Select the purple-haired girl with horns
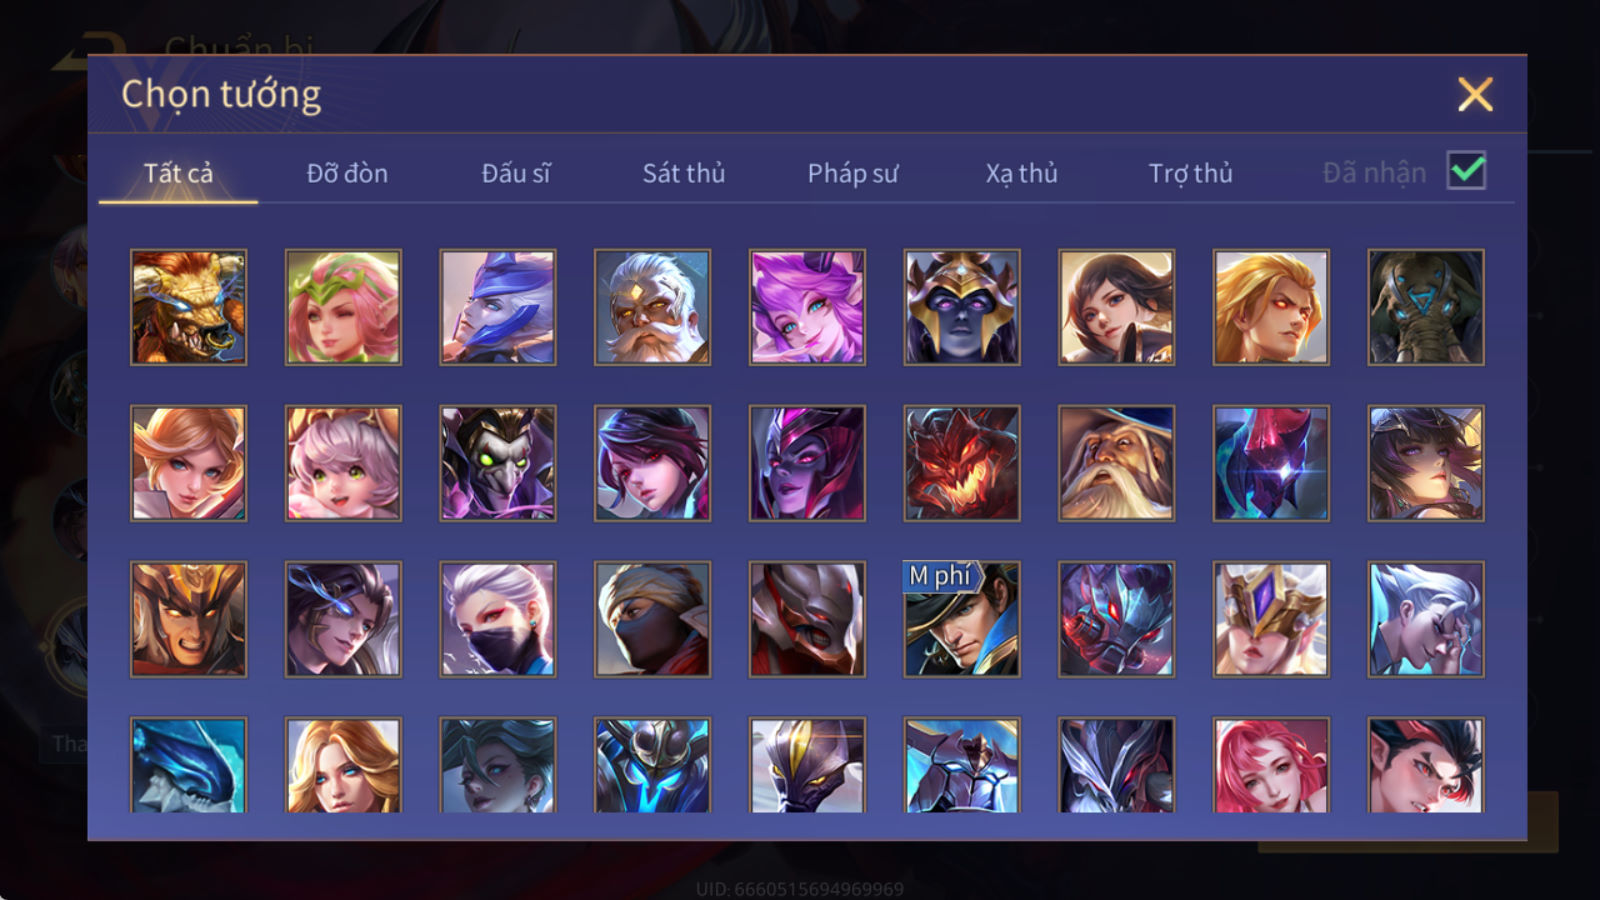This screenshot has width=1600, height=900. [x=807, y=307]
